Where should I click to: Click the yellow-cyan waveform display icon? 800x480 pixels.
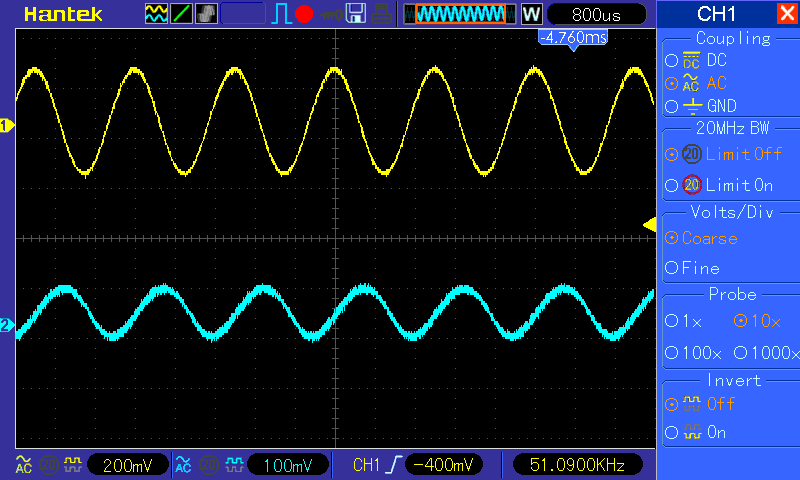pyautogui.click(x=156, y=14)
